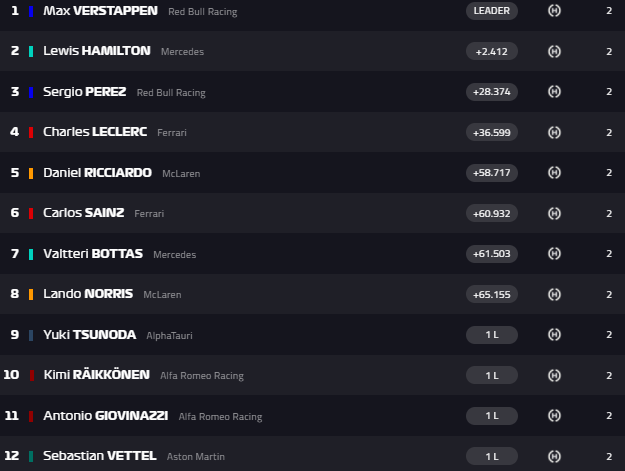Click the LEADER badge for Max Verstappen
Image resolution: width=625 pixels, height=471 pixels.
(491, 11)
